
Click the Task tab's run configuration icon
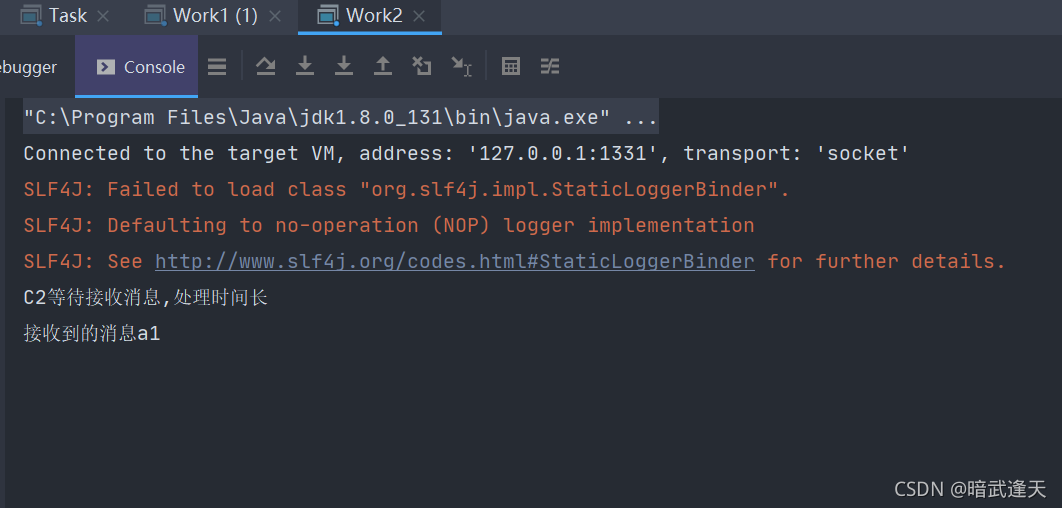[x=31, y=16]
